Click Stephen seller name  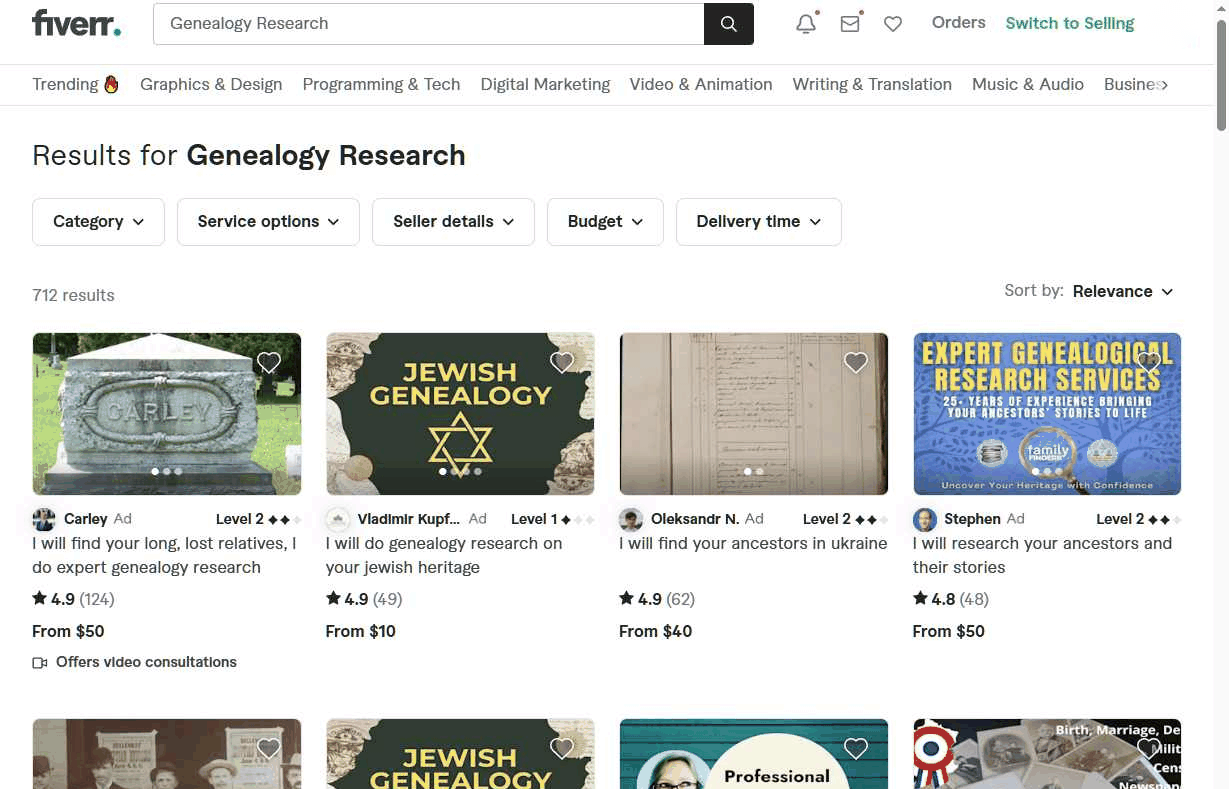click(x=972, y=518)
